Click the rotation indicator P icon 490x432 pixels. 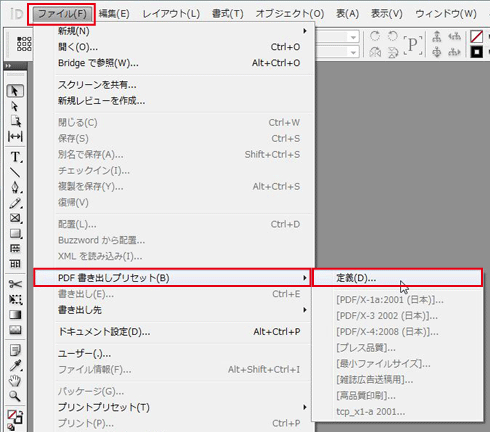pyautogui.click(x=413, y=44)
